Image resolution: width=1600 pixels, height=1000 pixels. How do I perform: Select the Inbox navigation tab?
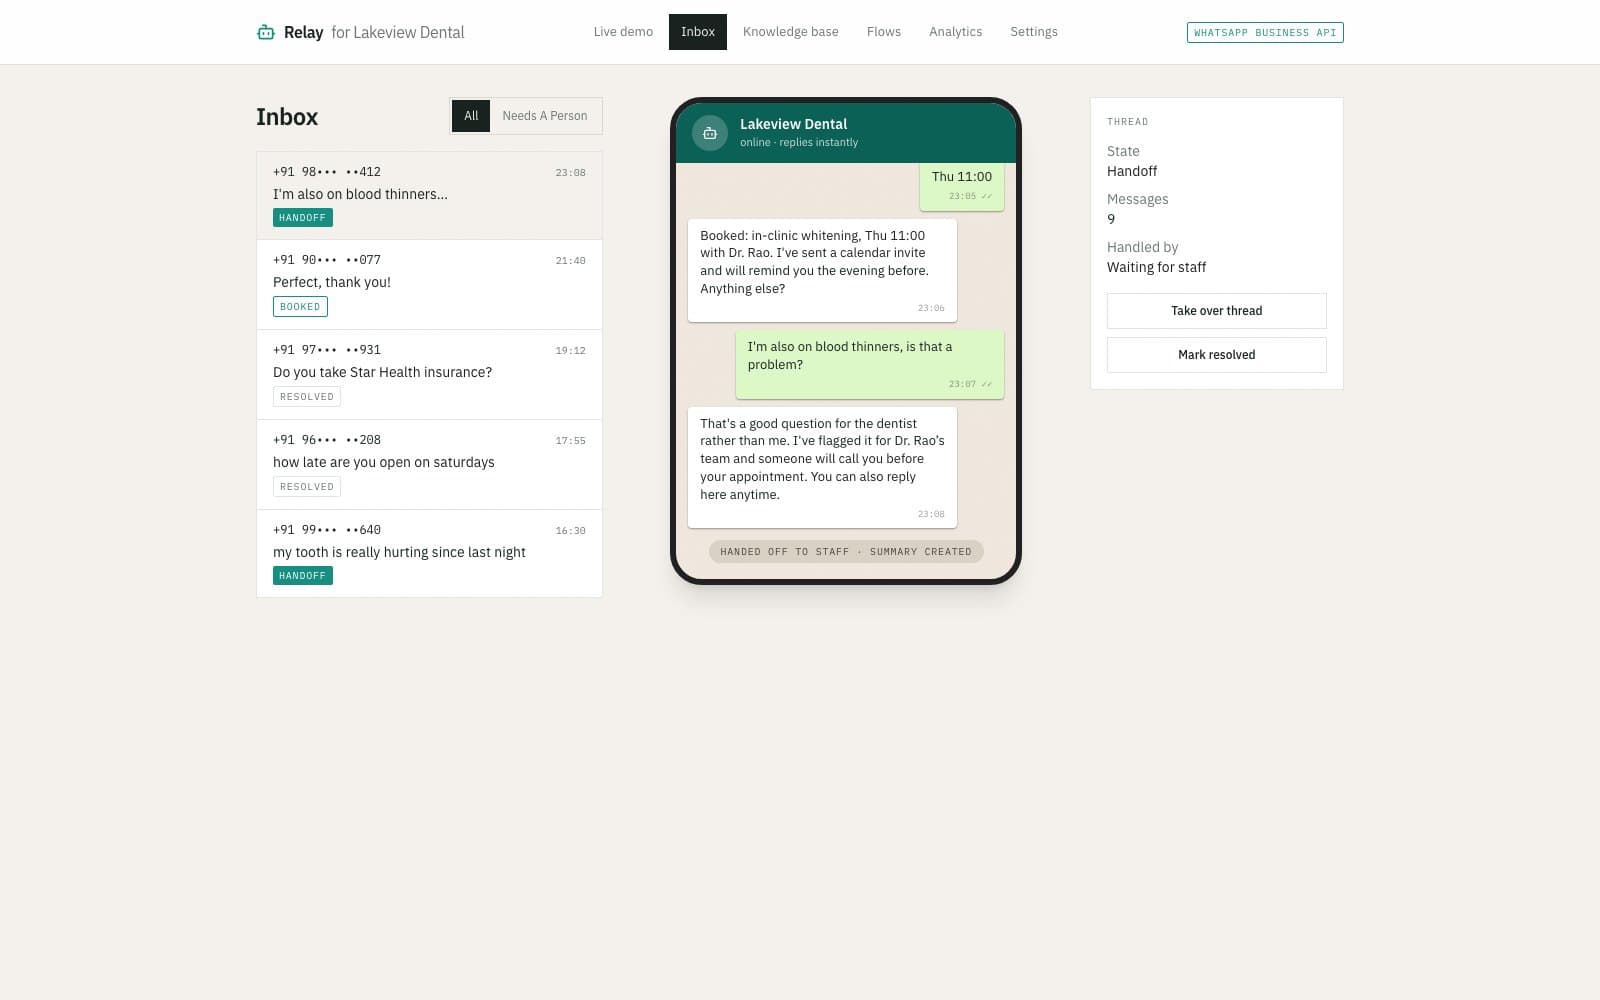(698, 32)
